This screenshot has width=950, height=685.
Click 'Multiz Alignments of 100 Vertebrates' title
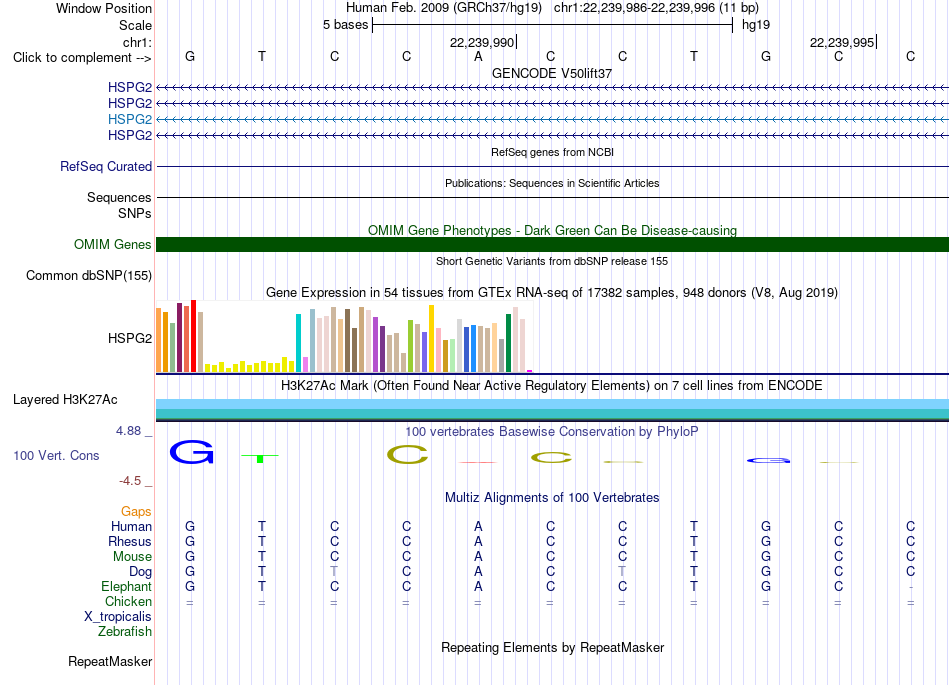(552, 497)
